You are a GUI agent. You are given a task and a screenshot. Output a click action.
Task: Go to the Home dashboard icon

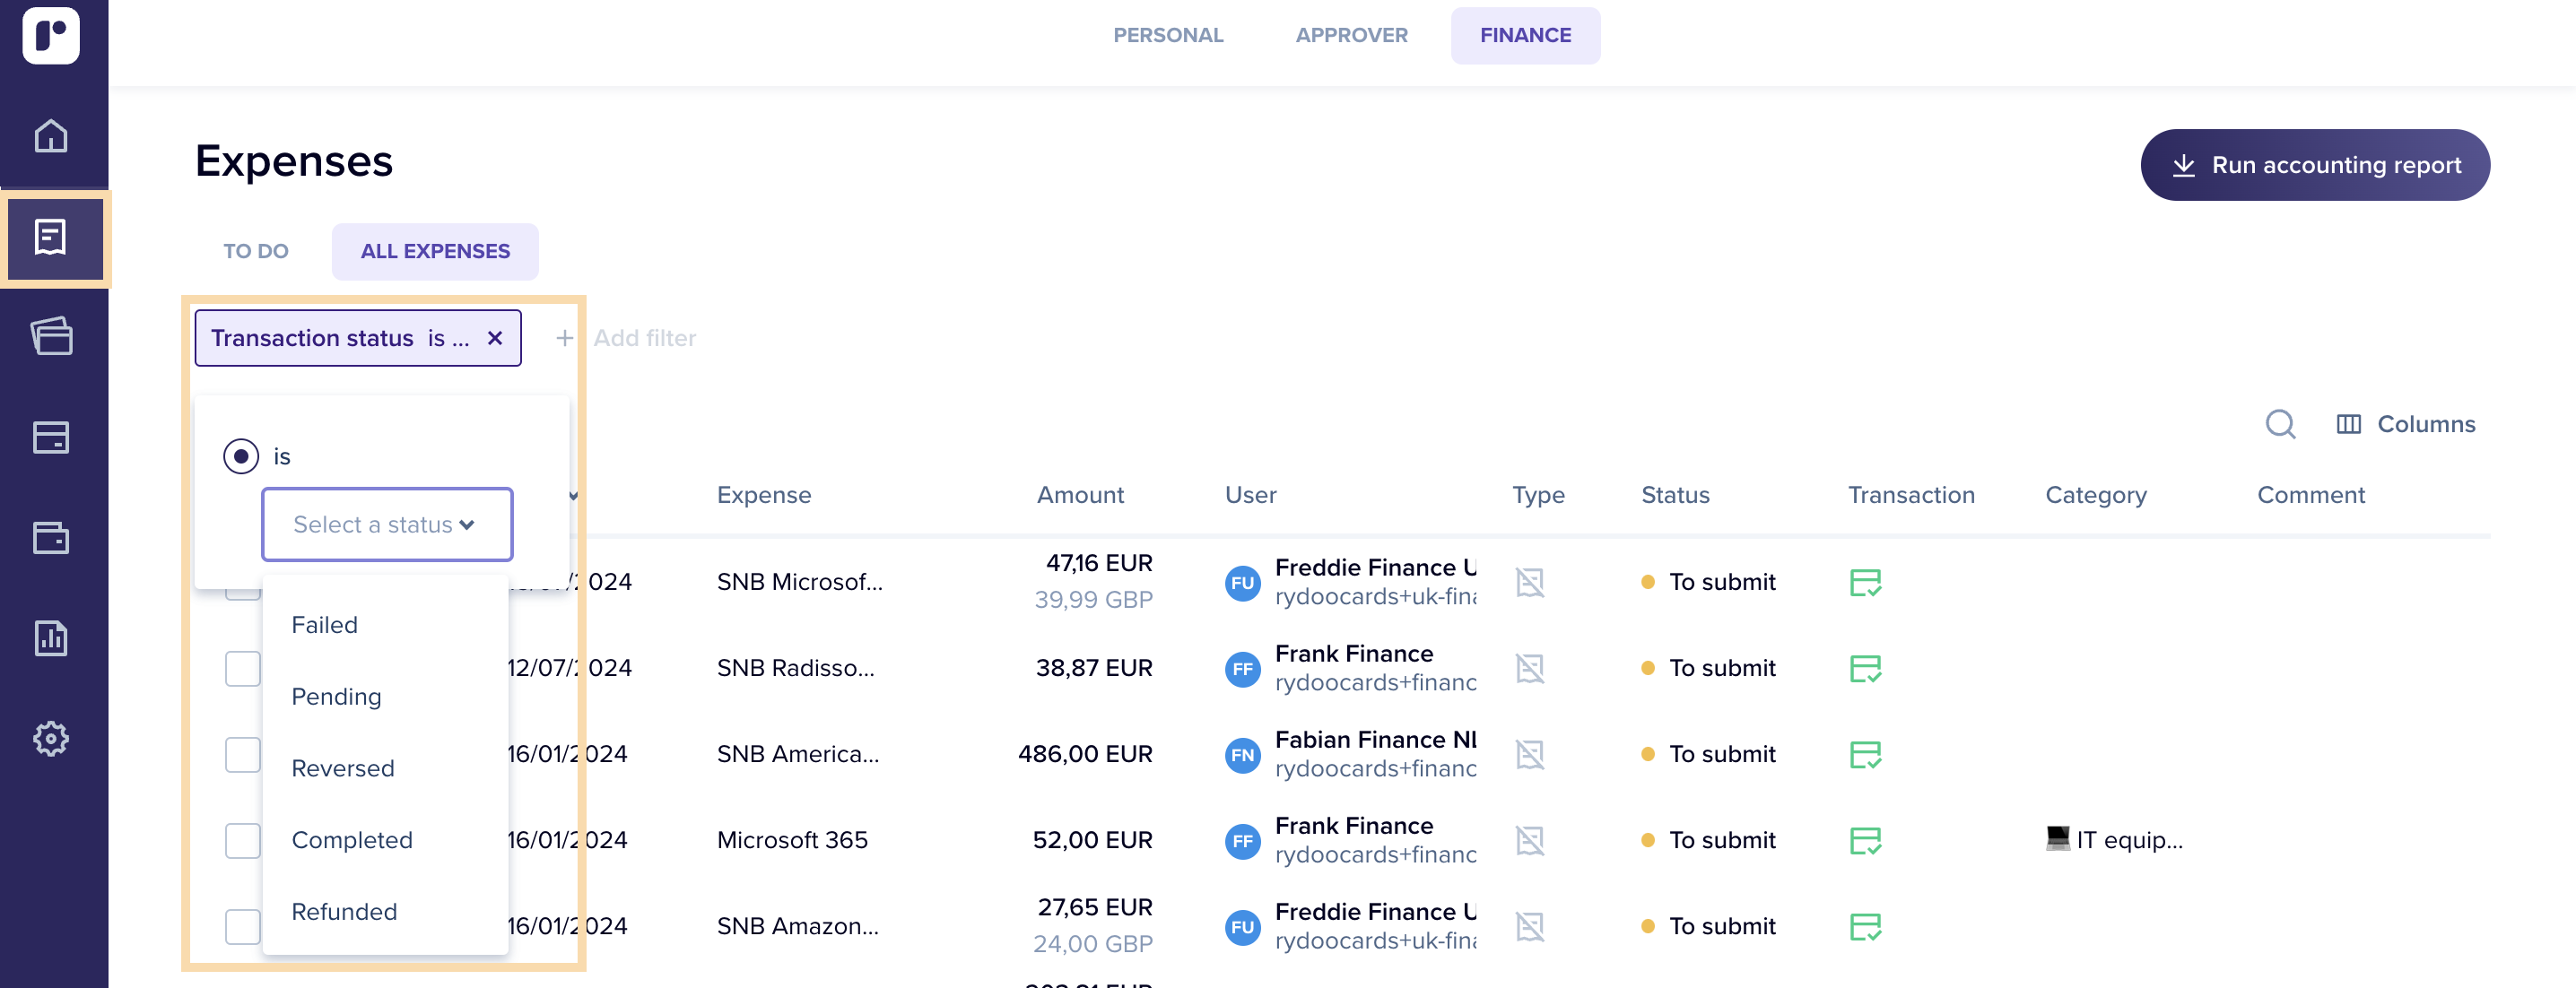coord(51,136)
